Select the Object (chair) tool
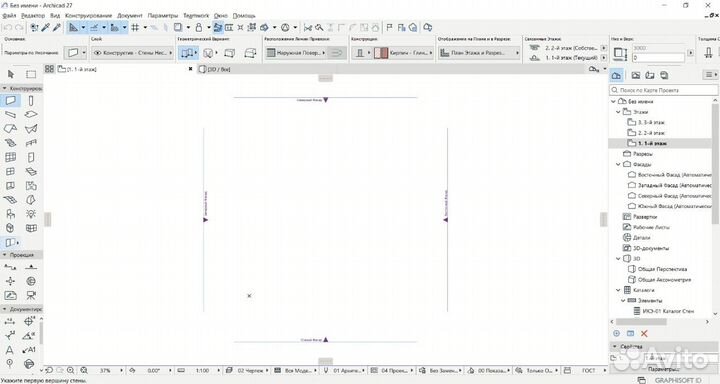The image size is (720, 384). [x=11, y=214]
